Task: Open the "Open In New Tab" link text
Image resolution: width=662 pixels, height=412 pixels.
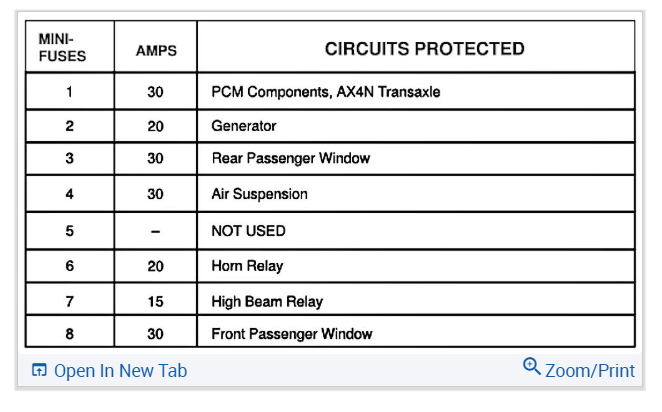Action: coord(120,371)
